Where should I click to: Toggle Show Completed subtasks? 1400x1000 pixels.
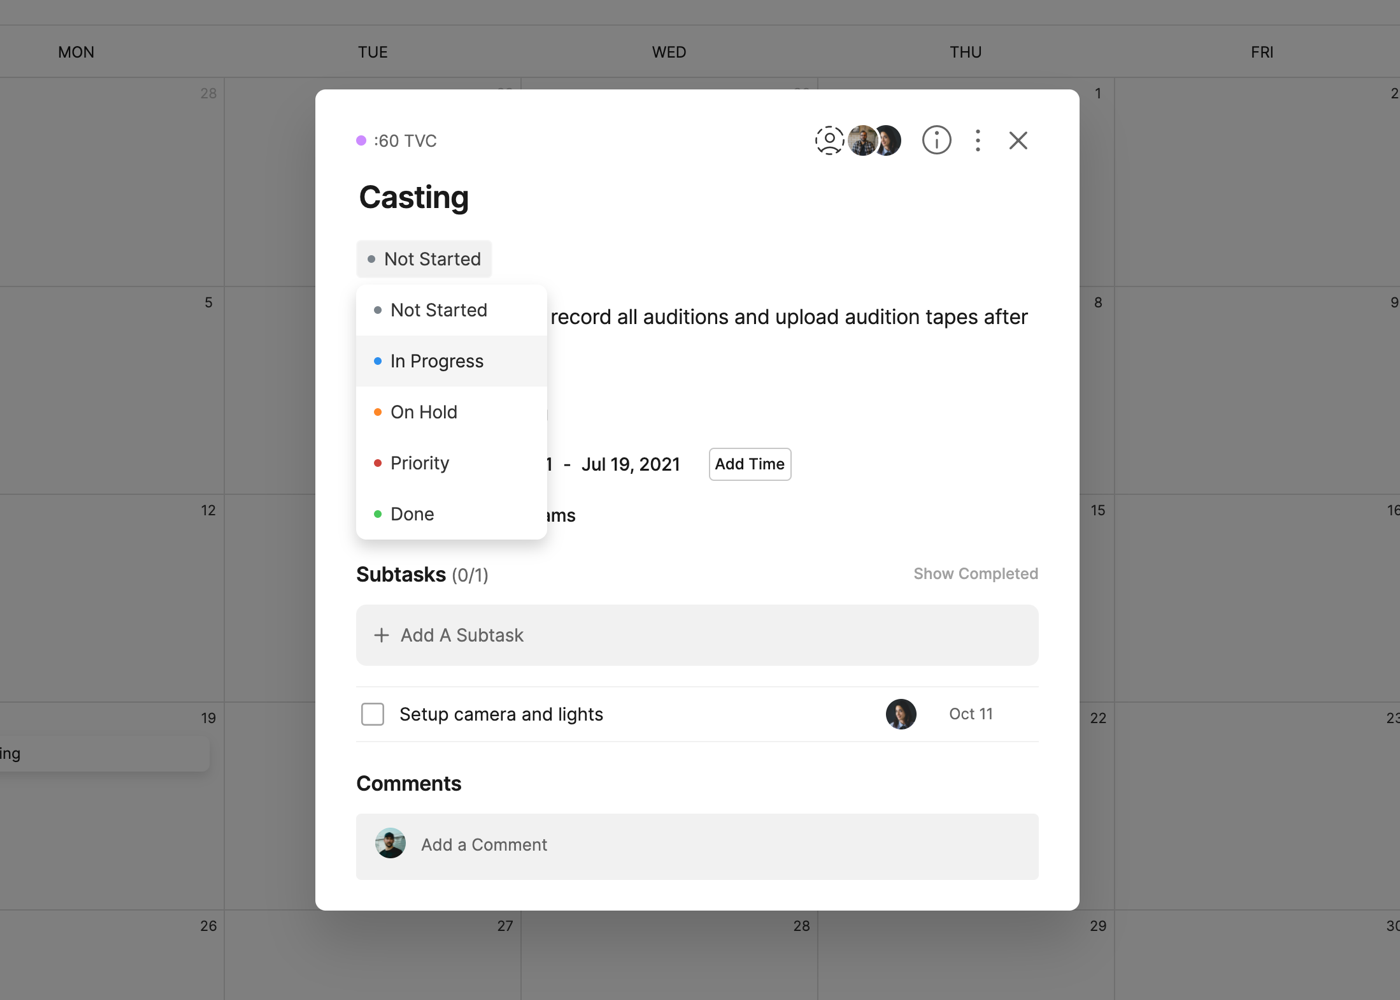pos(975,574)
